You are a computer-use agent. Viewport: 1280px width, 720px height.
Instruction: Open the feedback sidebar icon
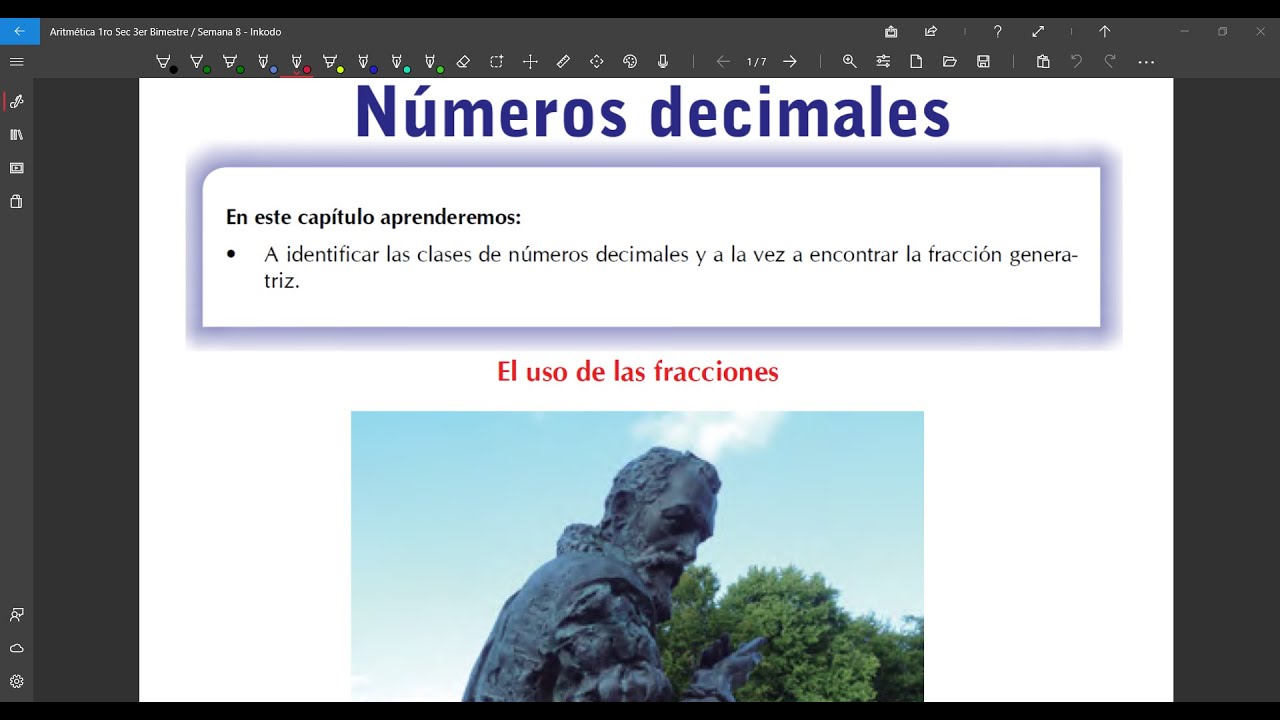16,614
